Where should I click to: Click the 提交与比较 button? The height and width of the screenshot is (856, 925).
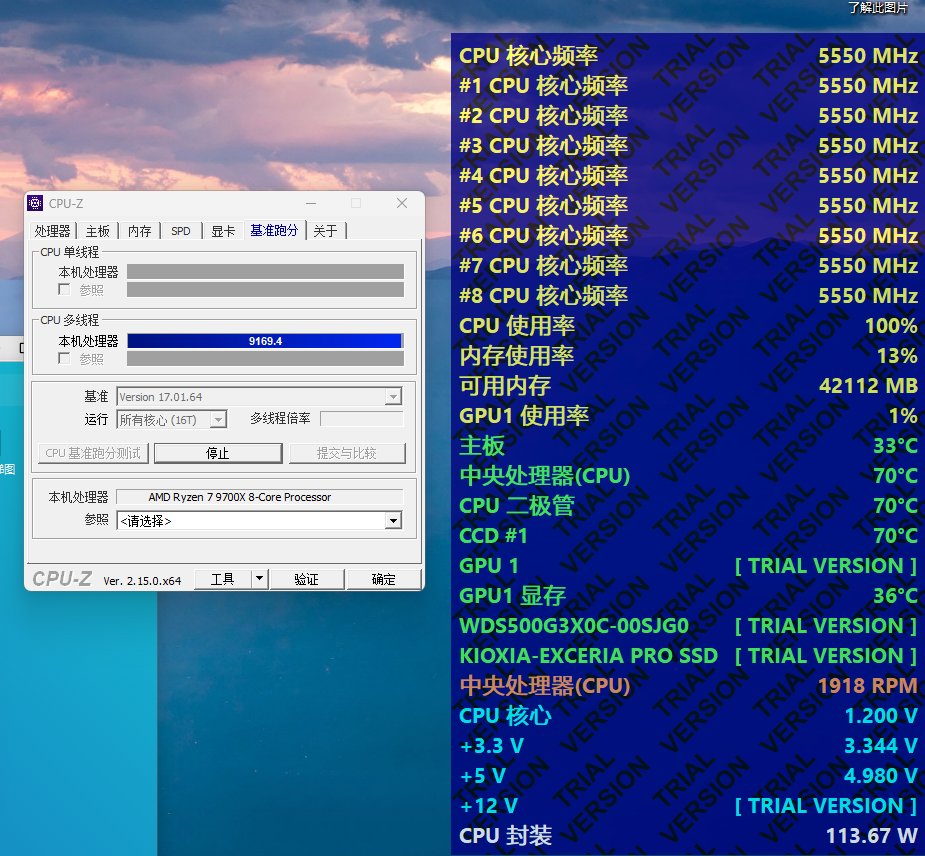[x=347, y=453]
